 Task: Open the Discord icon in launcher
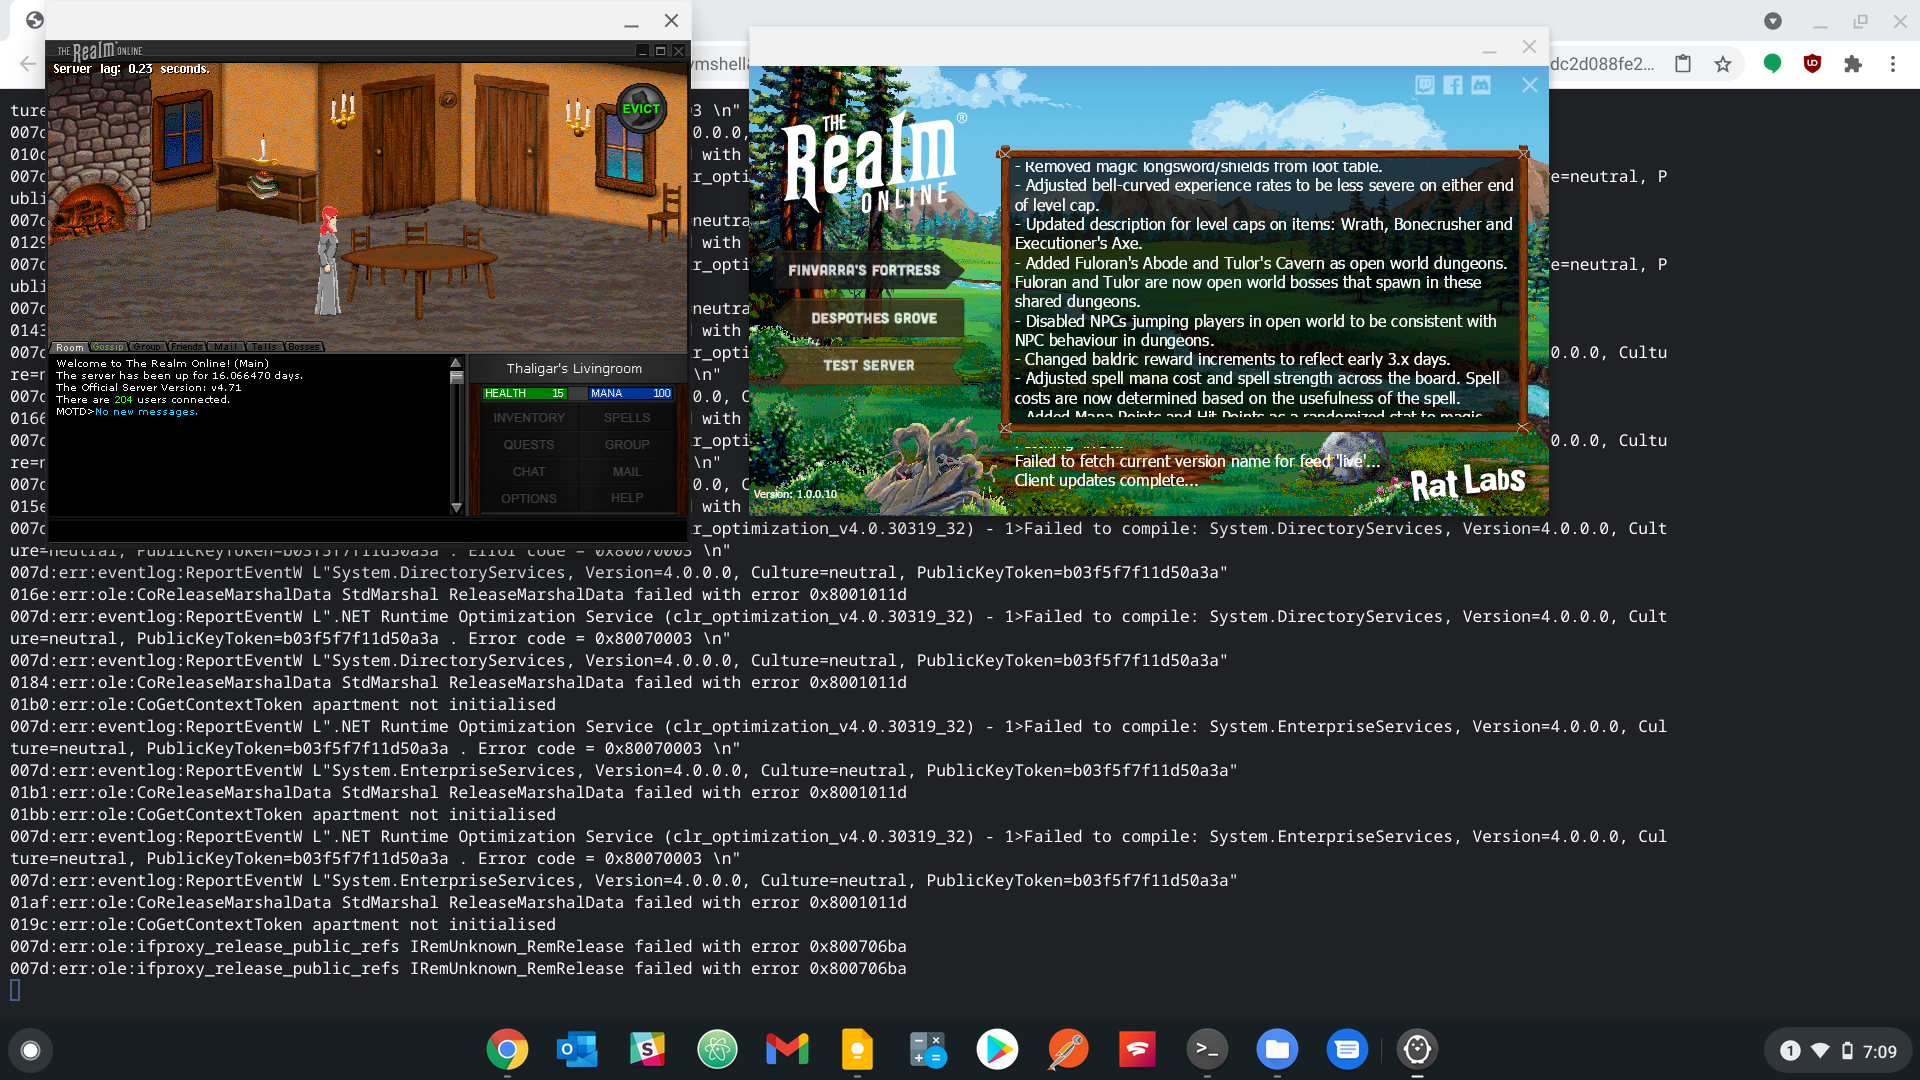click(x=1481, y=85)
